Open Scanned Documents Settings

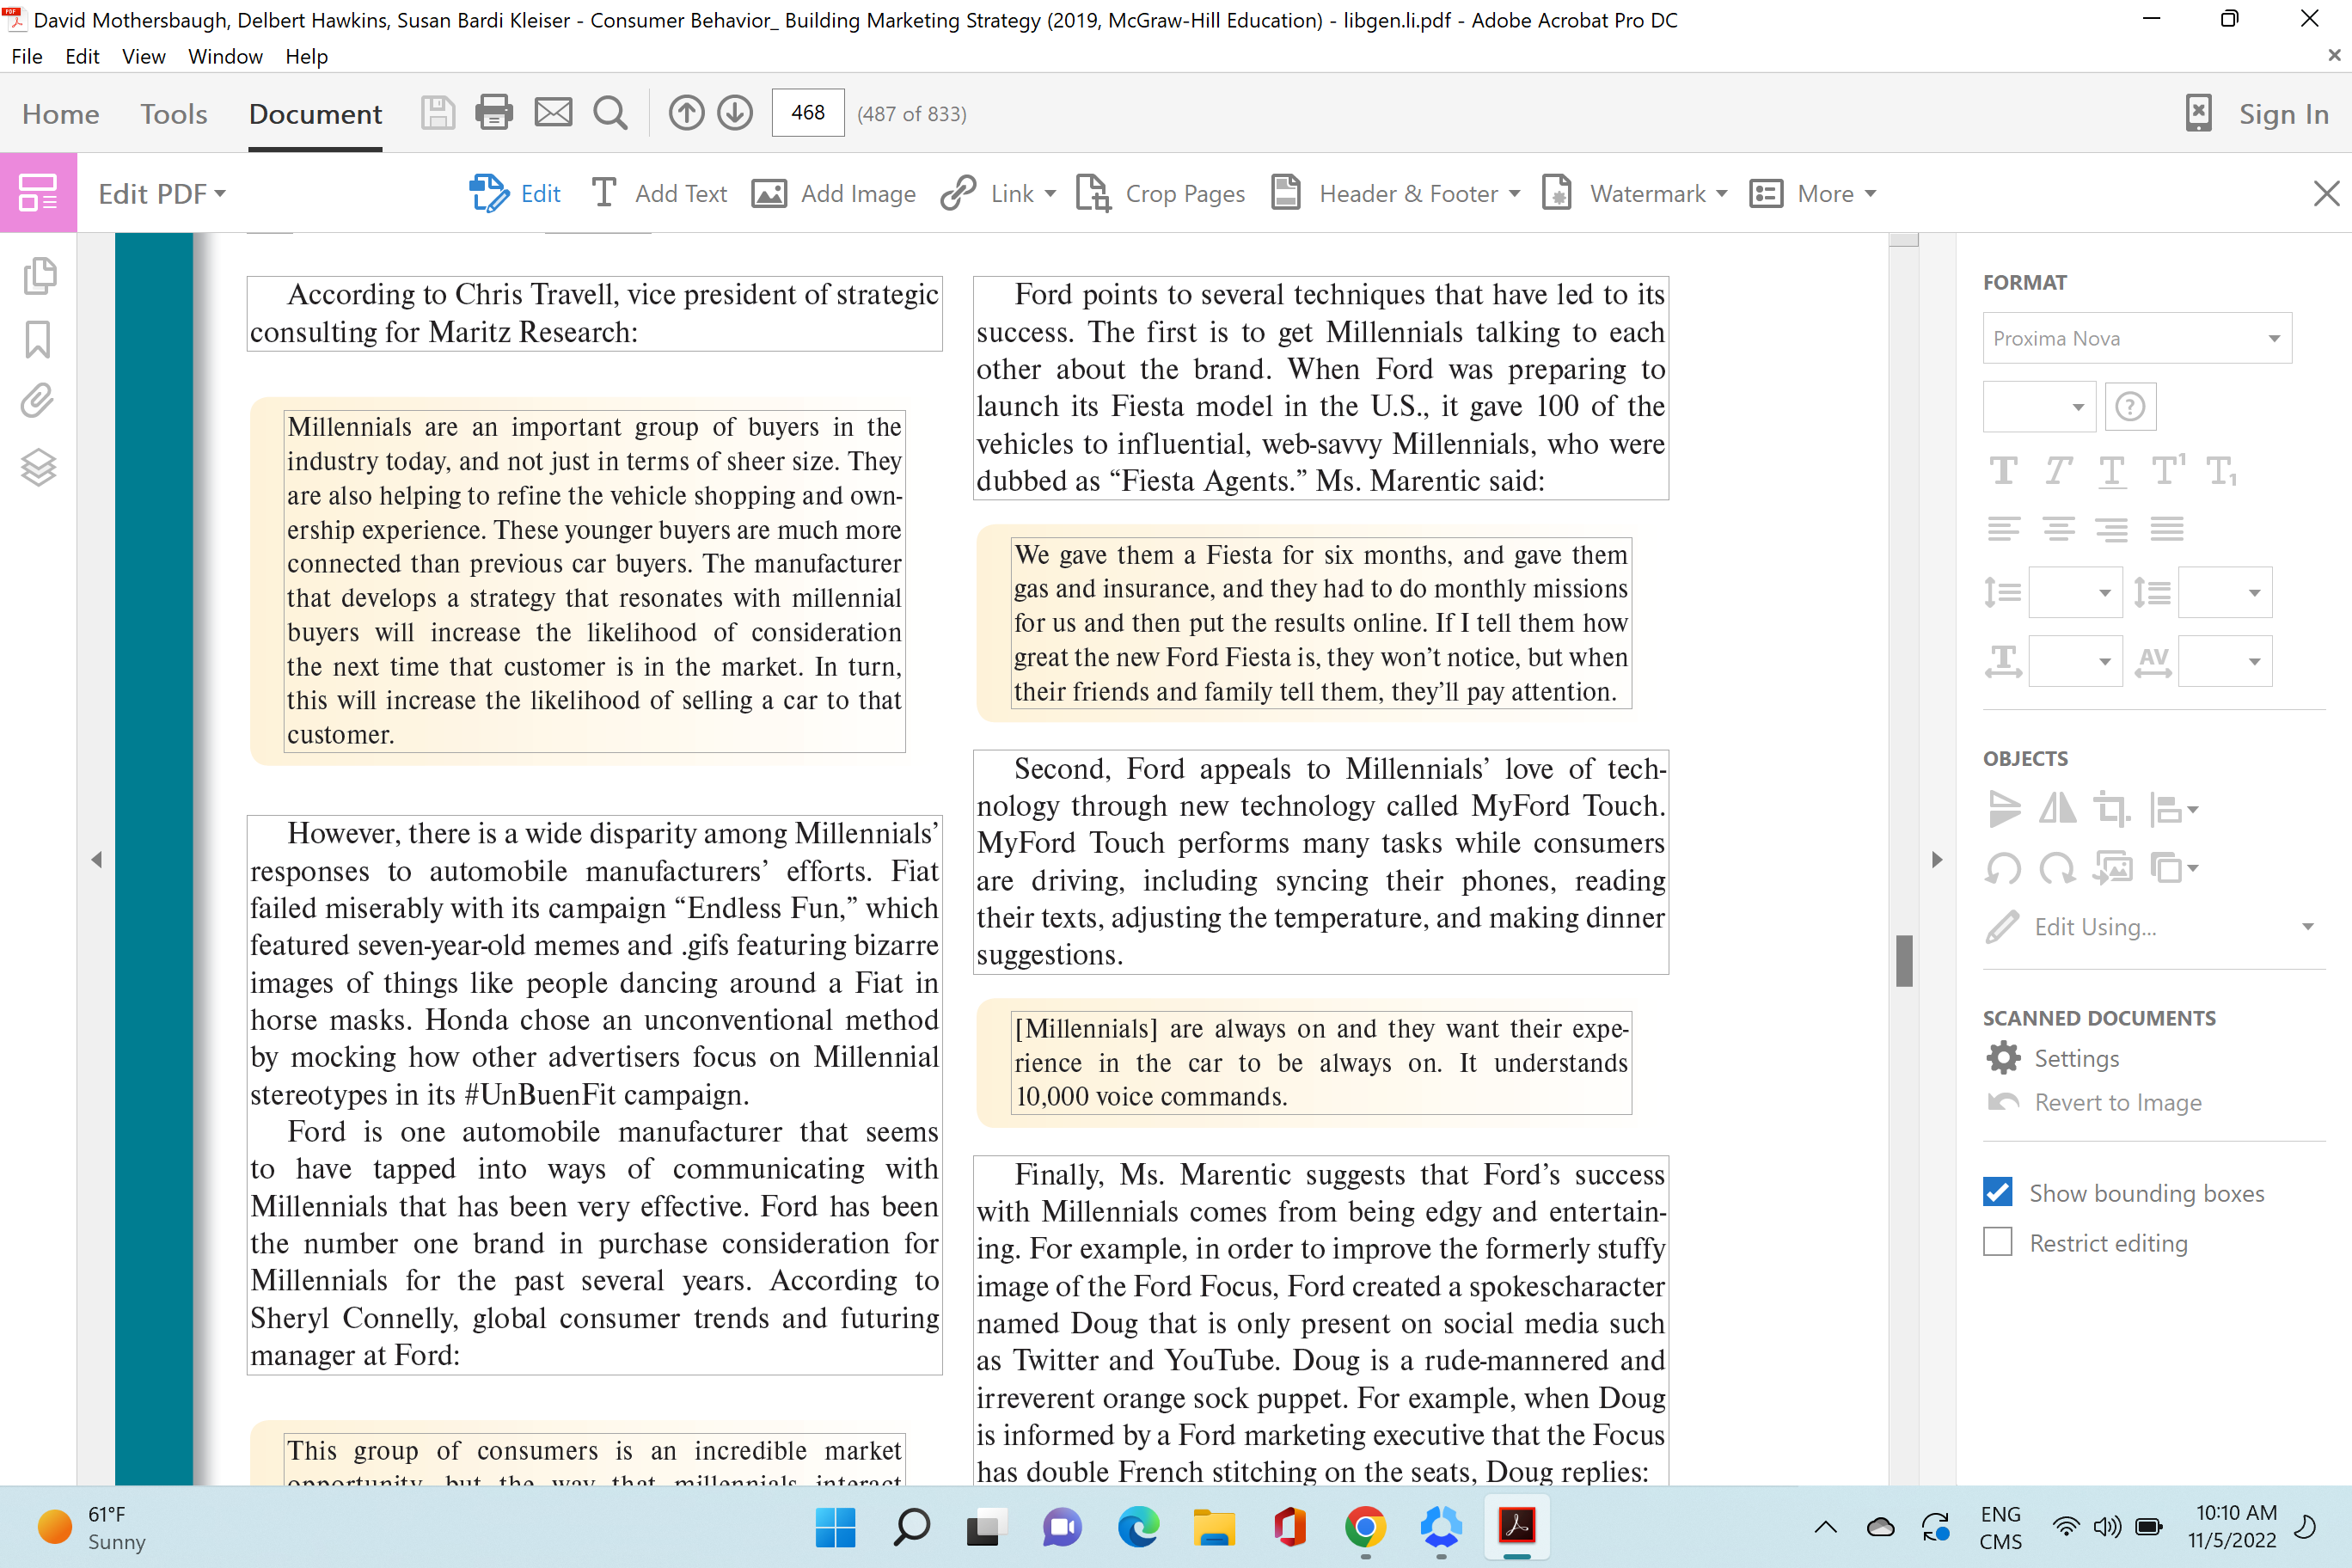click(2052, 1058)
